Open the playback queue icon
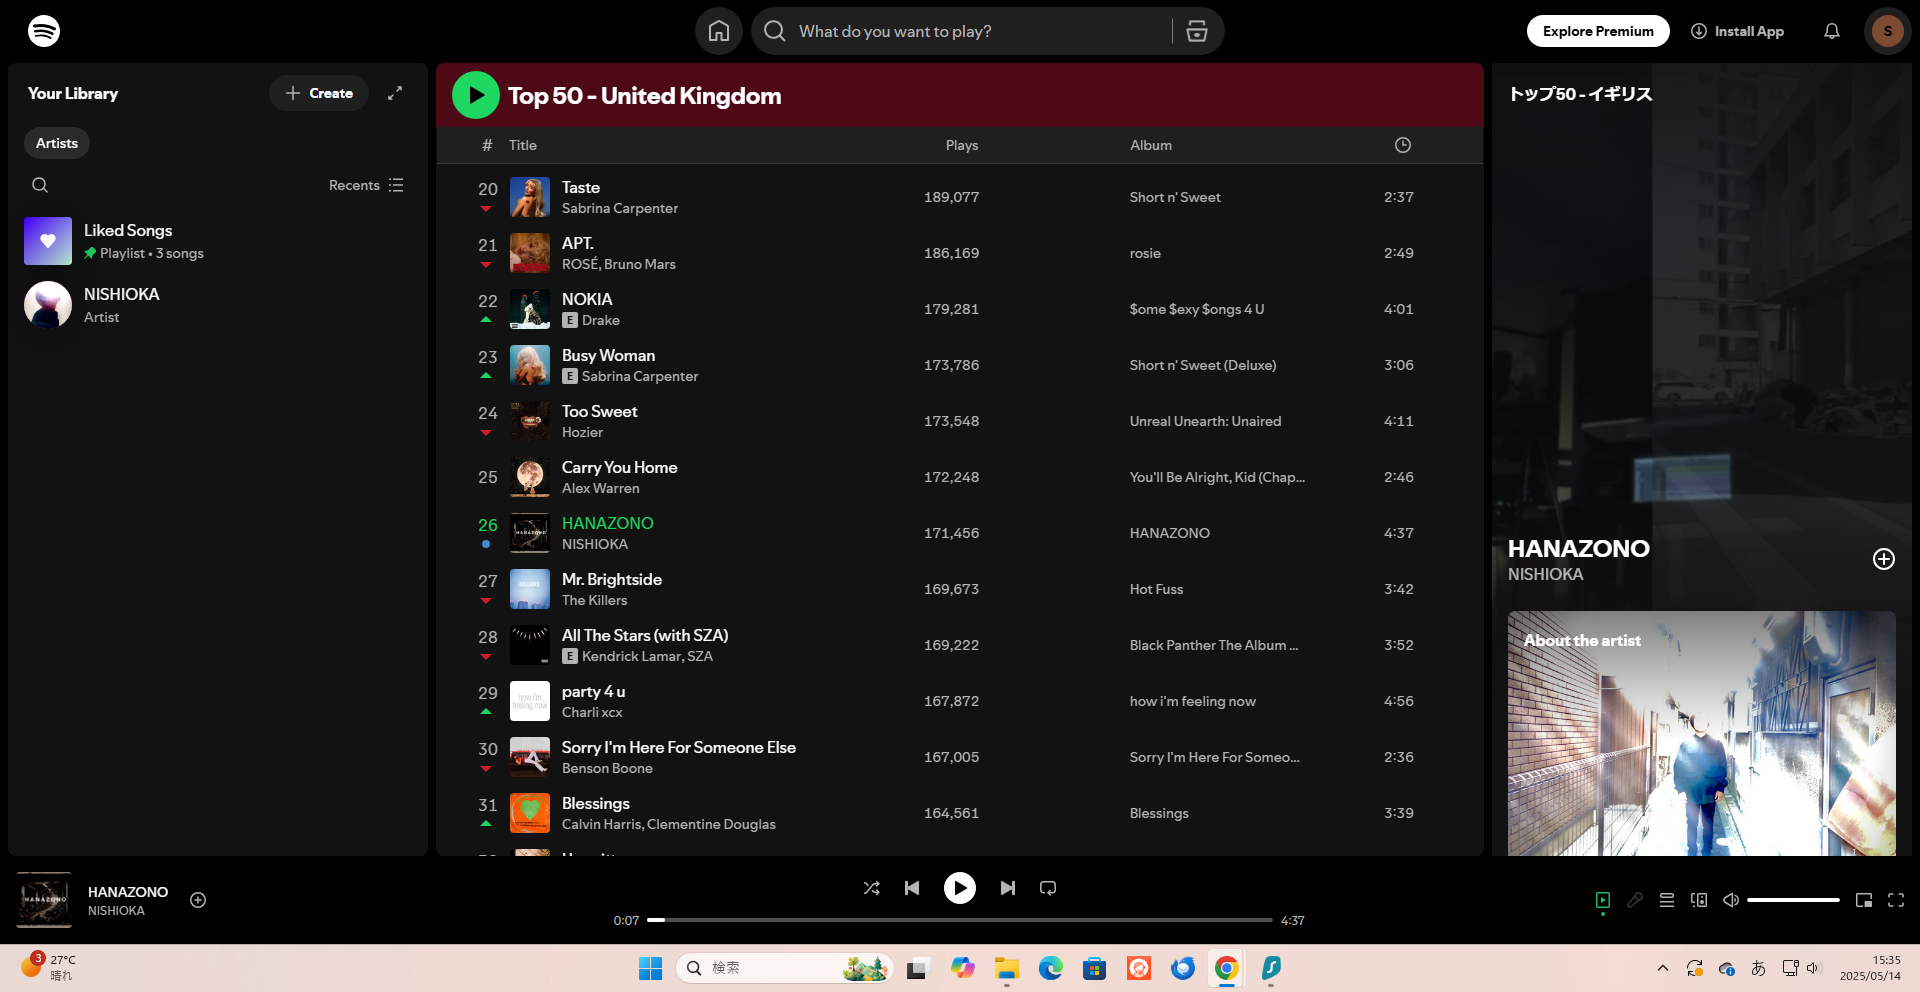Viewport: 1920px width, 992px height. click(1667, 900)
